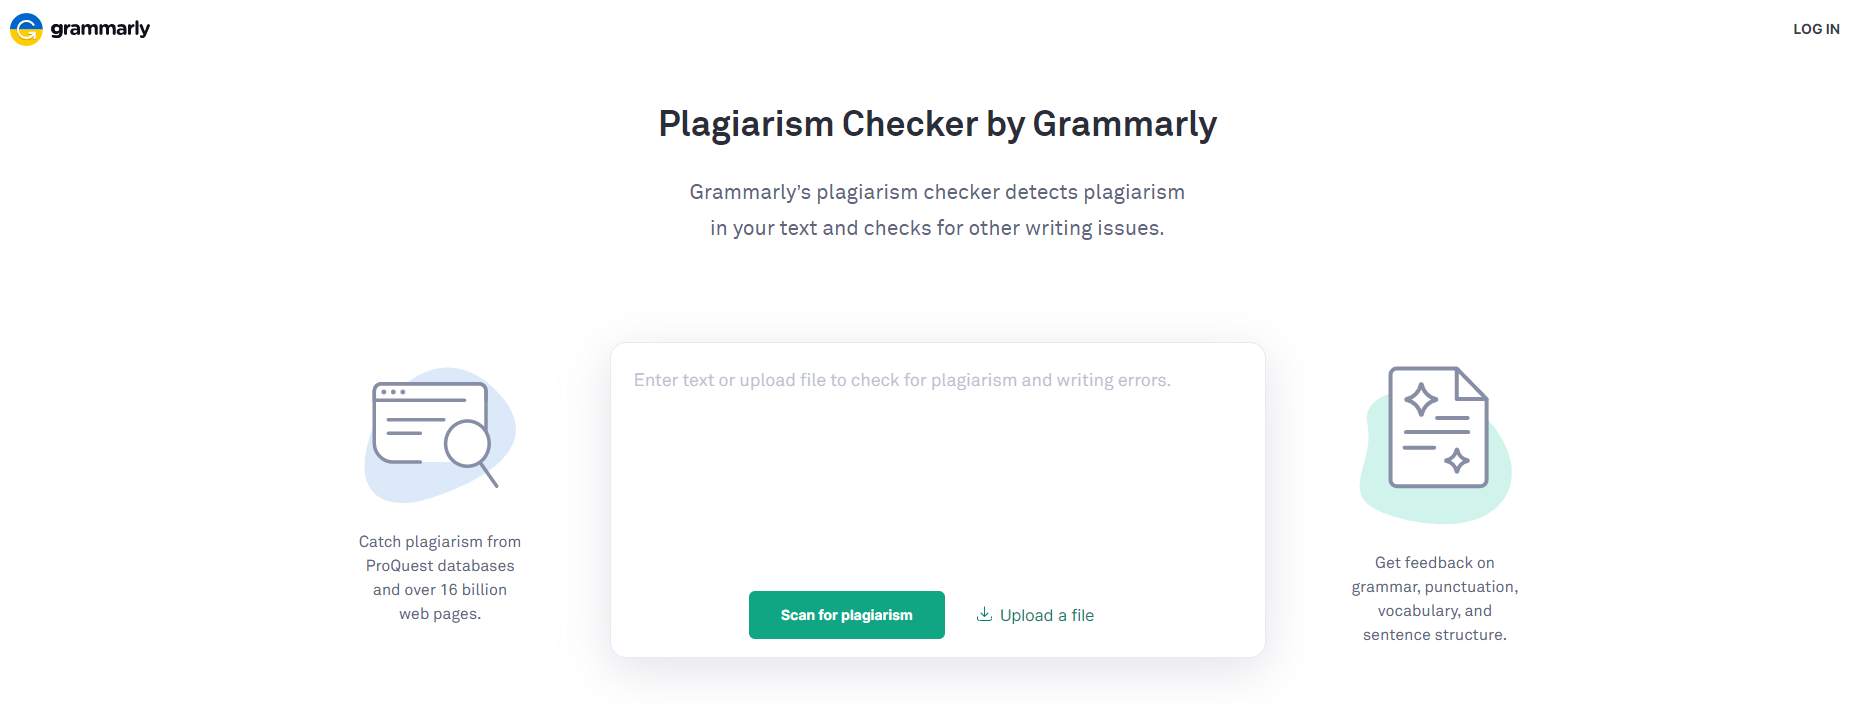Click the Plagiarism Checker by Grammarly heading
This screenshot has width=1860, height=704.
pos(937,124)
